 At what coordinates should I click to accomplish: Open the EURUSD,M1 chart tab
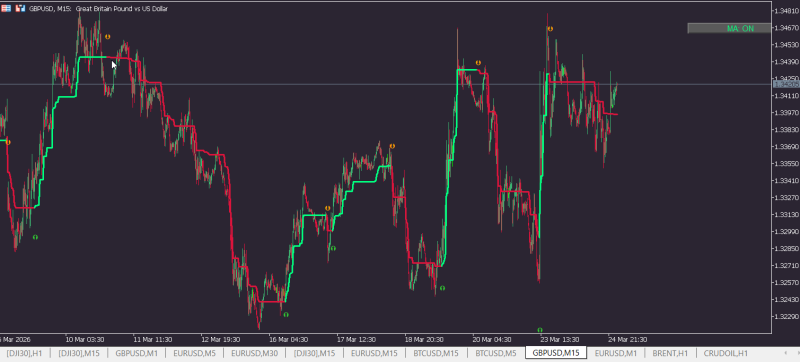(615, 353)
